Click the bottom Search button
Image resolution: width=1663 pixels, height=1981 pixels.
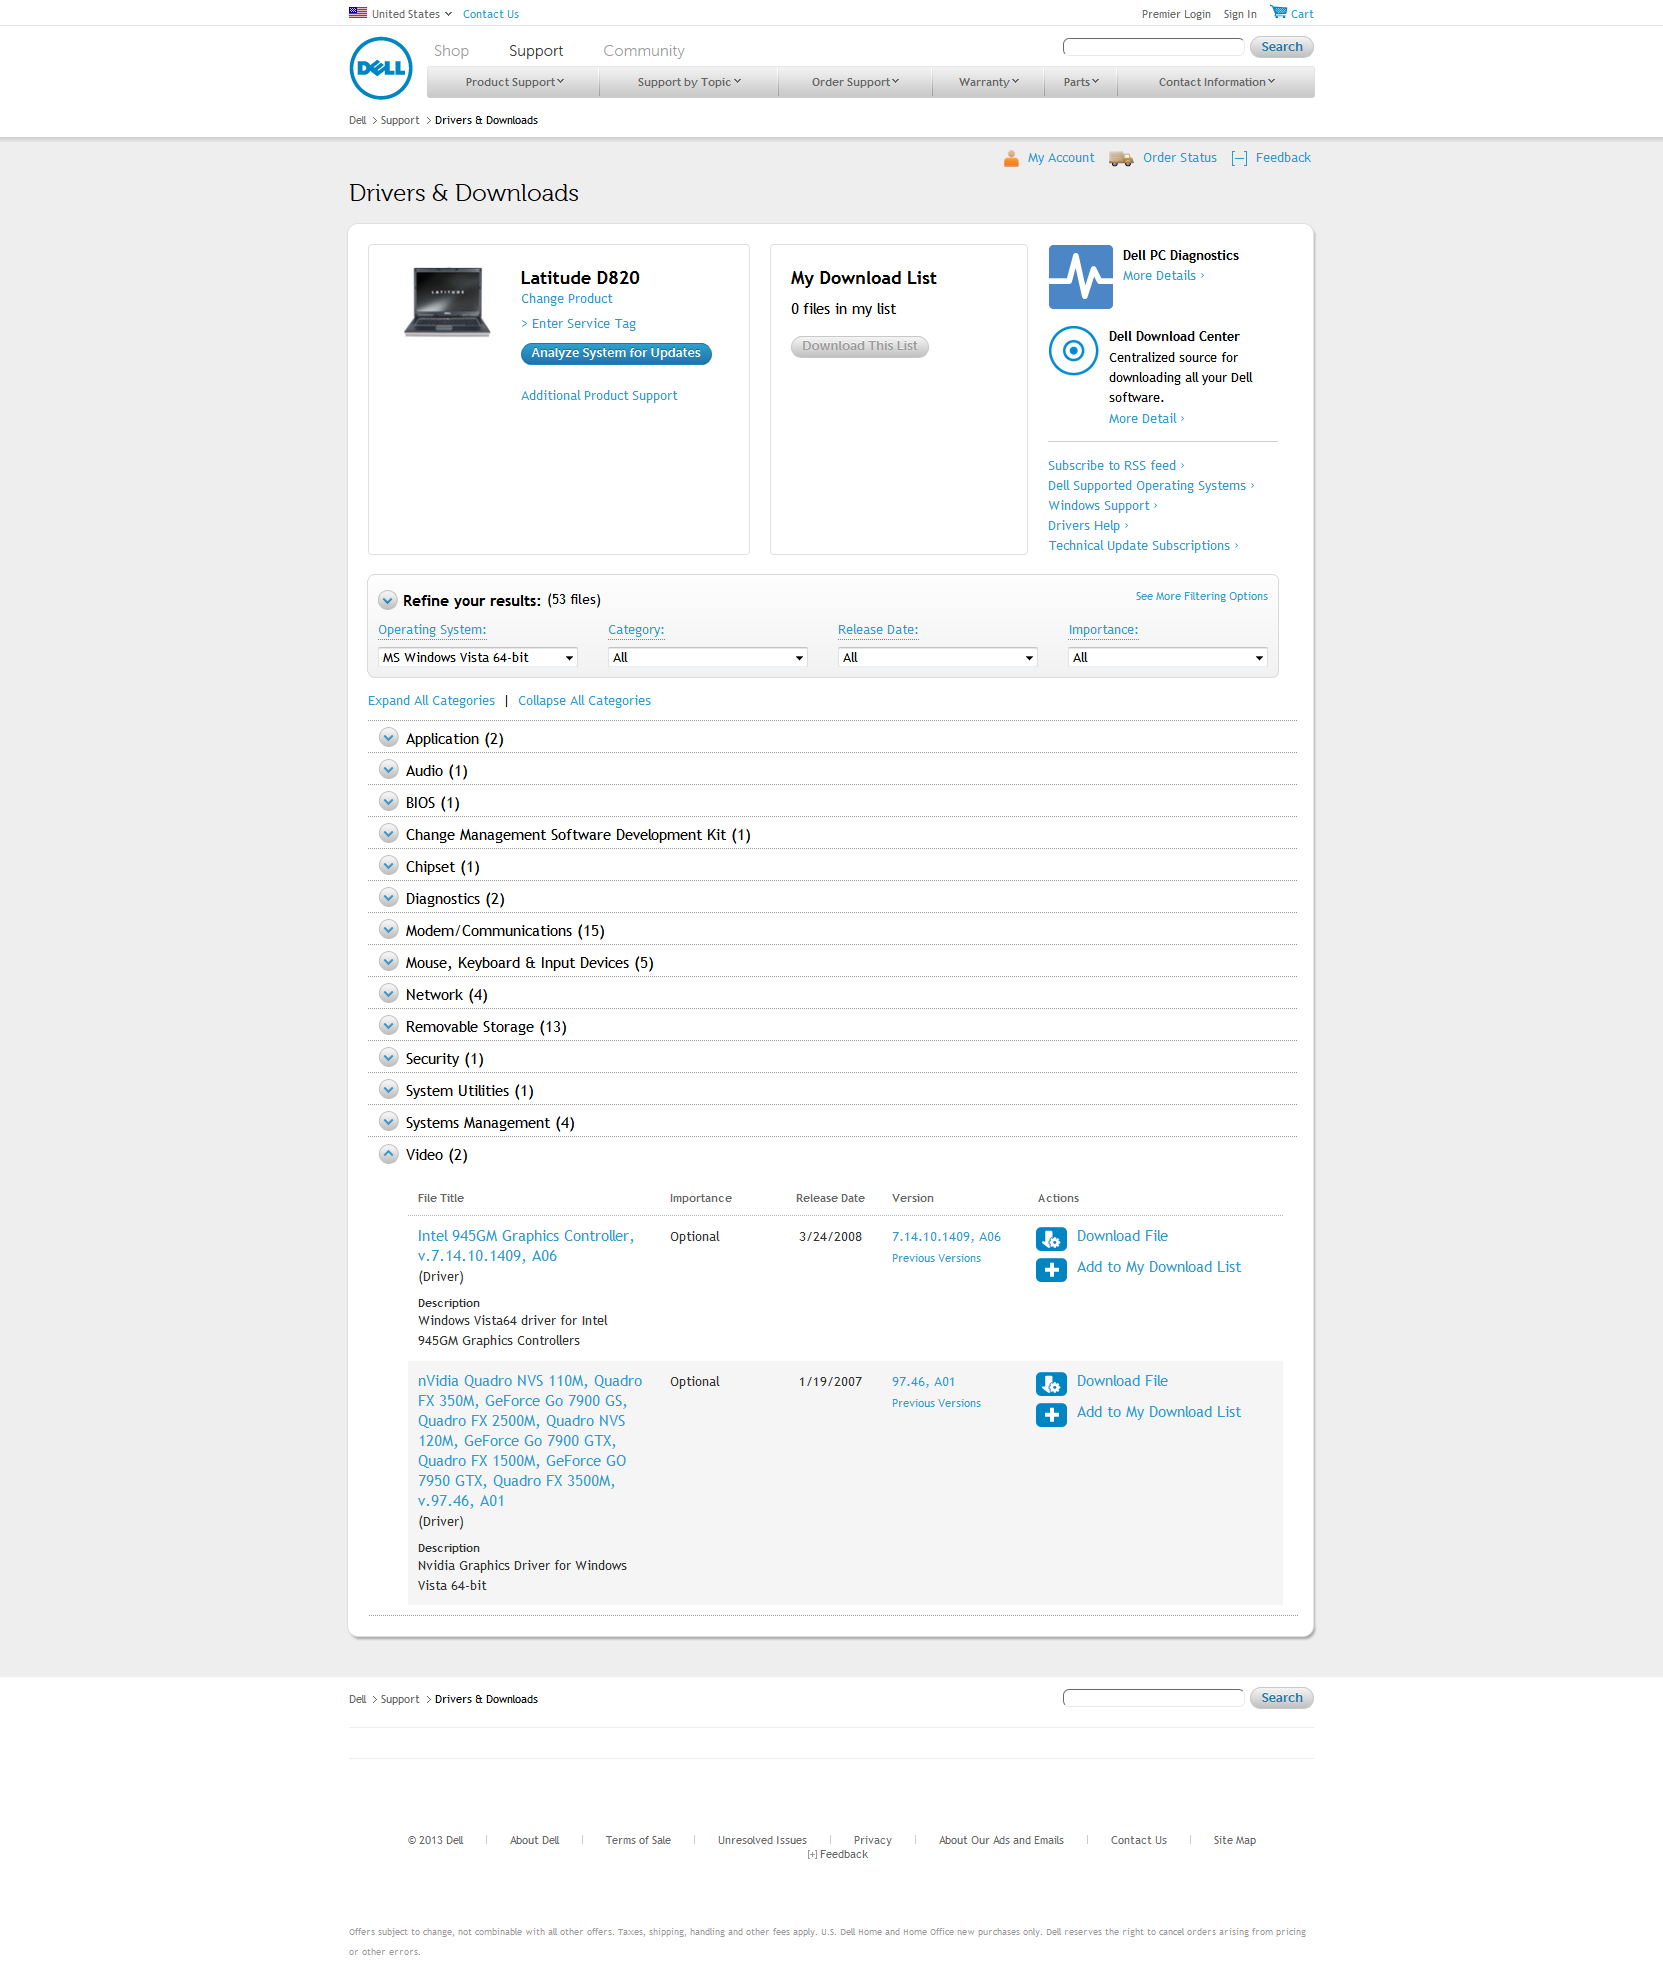pos(1282,1698)
